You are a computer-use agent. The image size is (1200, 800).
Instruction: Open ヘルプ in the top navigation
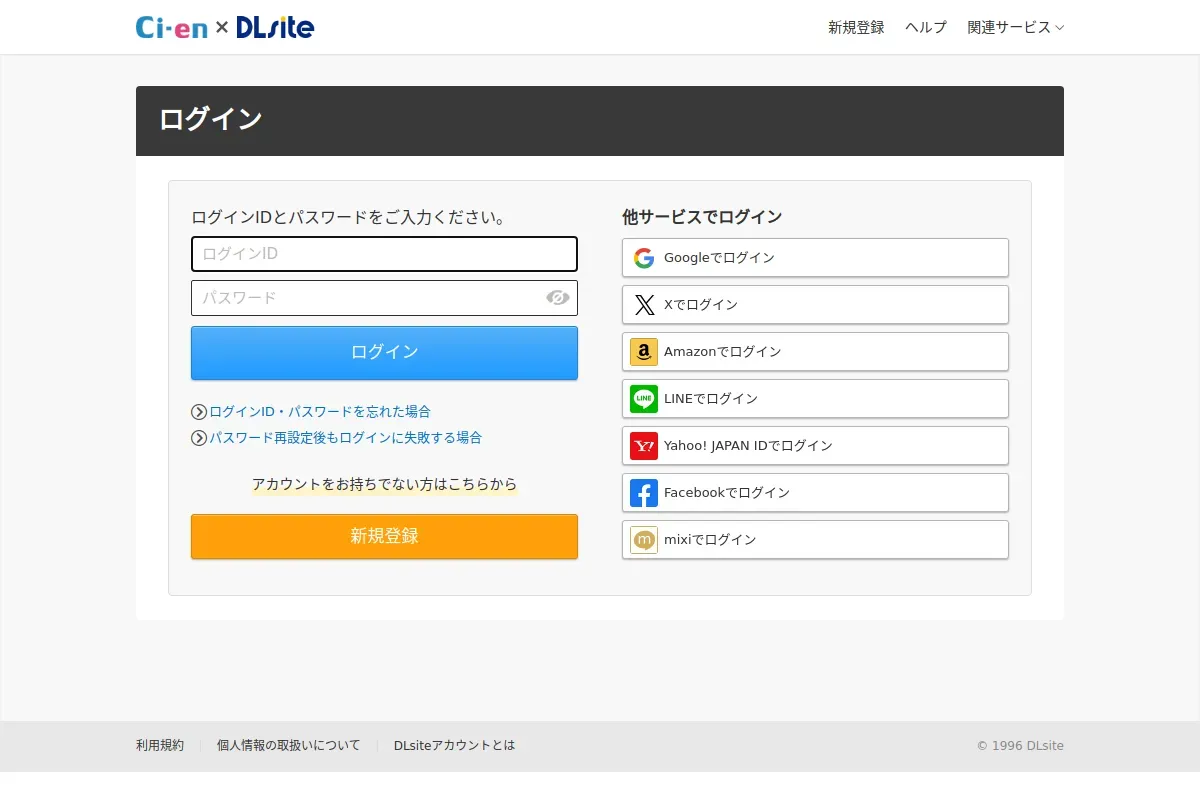(x=926, y=27)
